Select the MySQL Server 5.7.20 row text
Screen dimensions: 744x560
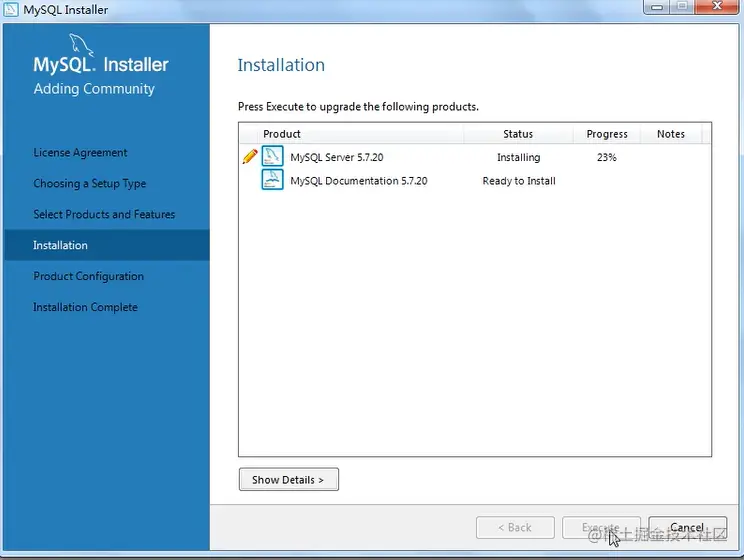point(337,157)
